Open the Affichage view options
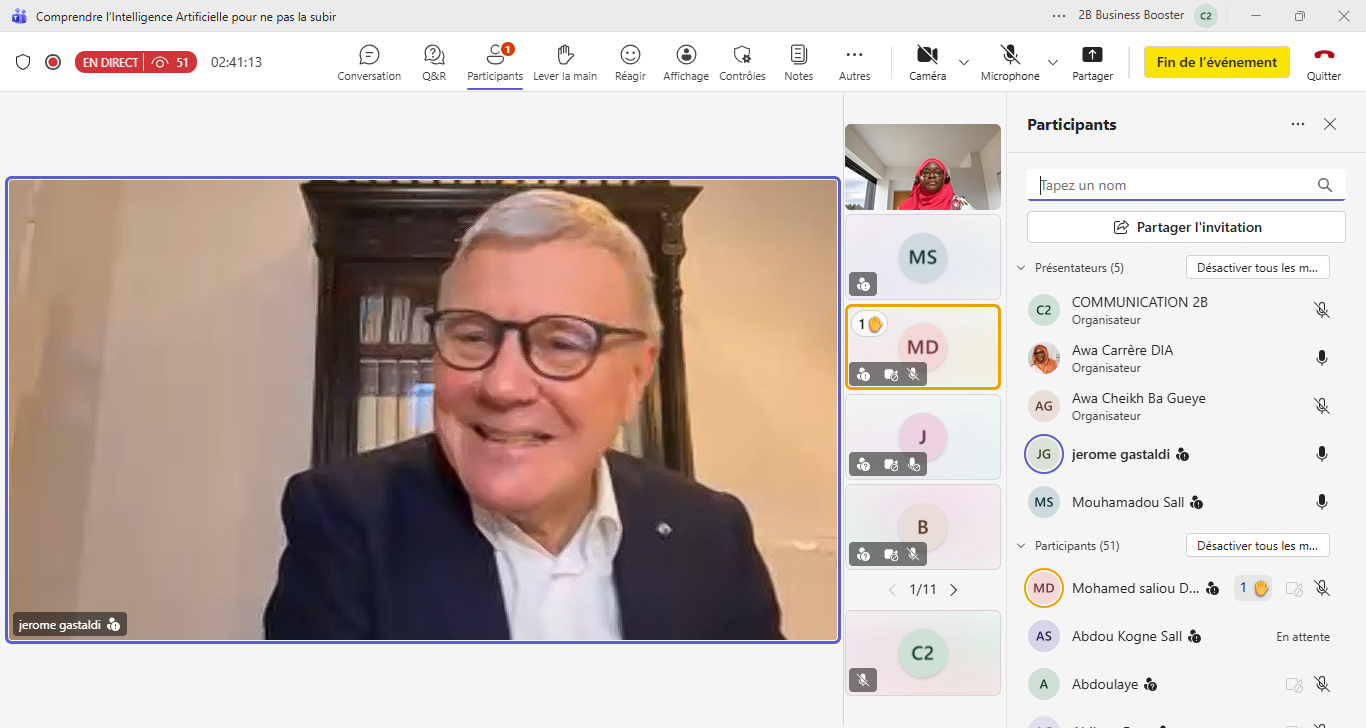This screenshot has height=728, width=1366. 686,62
